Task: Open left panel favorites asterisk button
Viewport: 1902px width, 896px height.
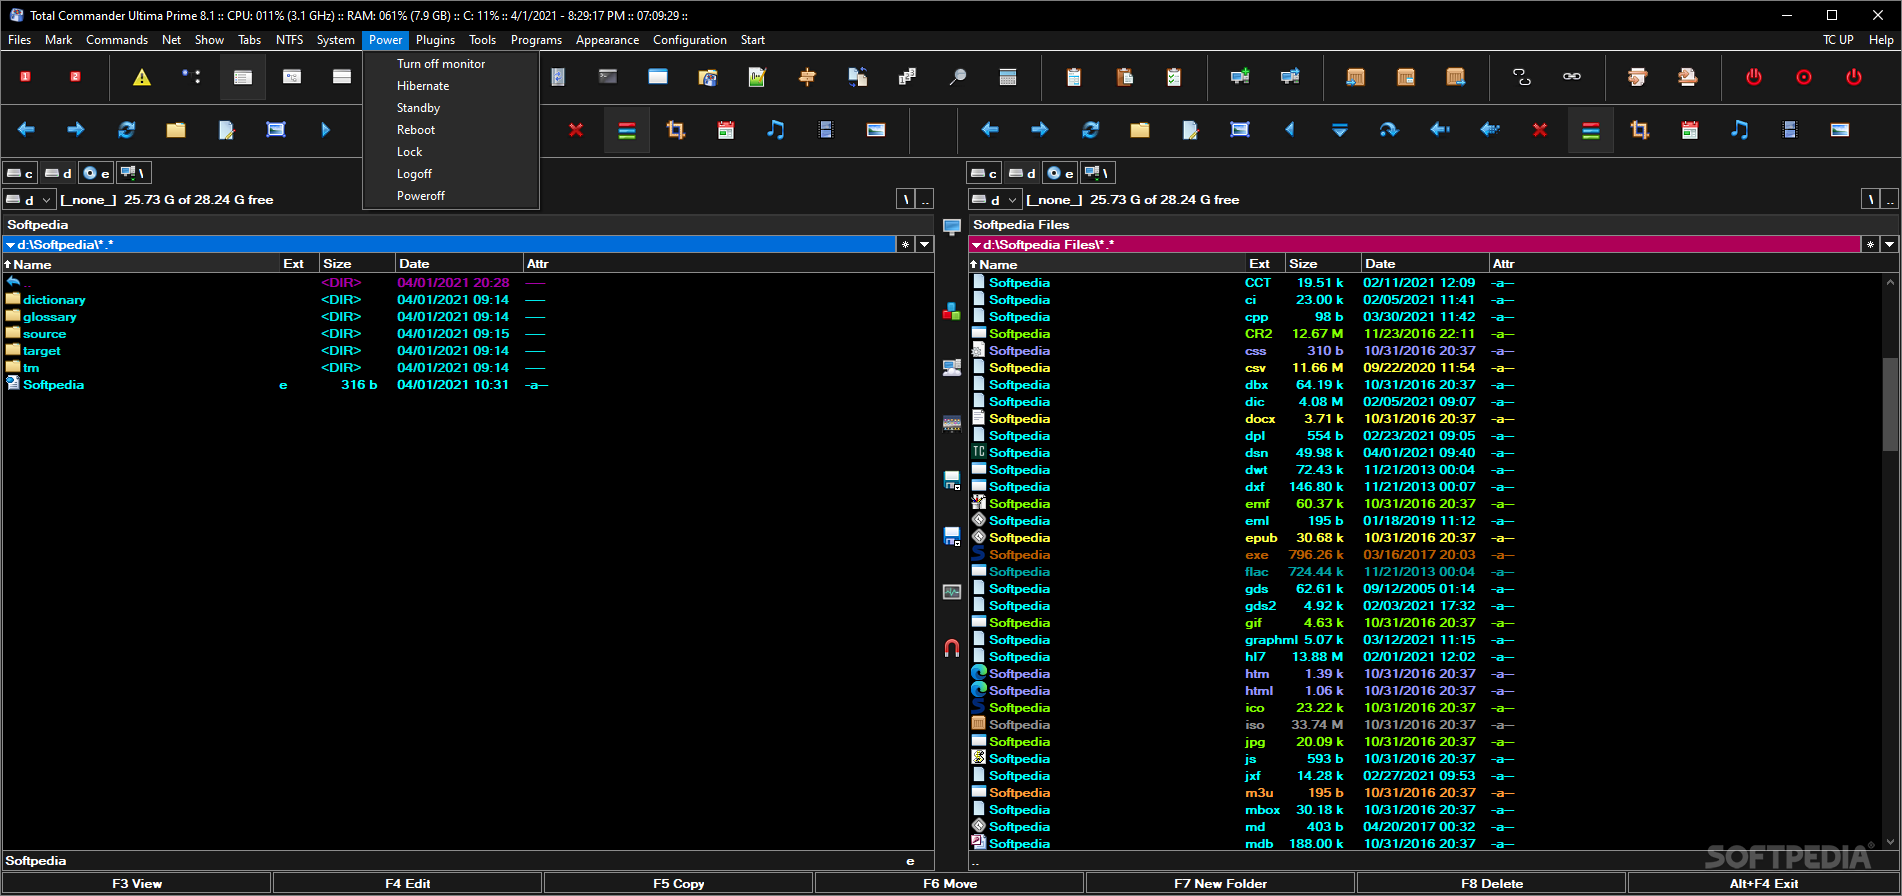Action: [905, 244]
